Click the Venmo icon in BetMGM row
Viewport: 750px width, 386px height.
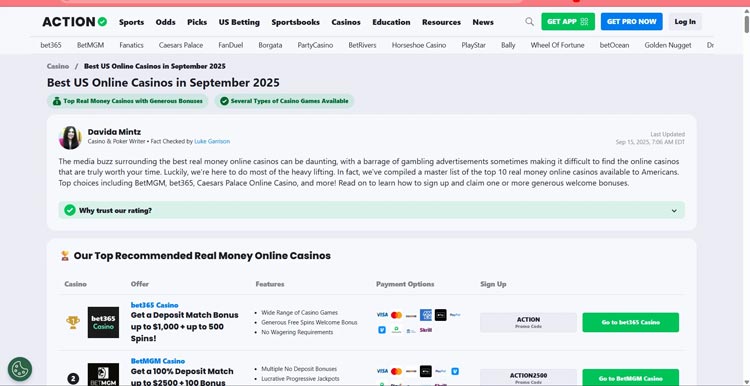point(455,371)
